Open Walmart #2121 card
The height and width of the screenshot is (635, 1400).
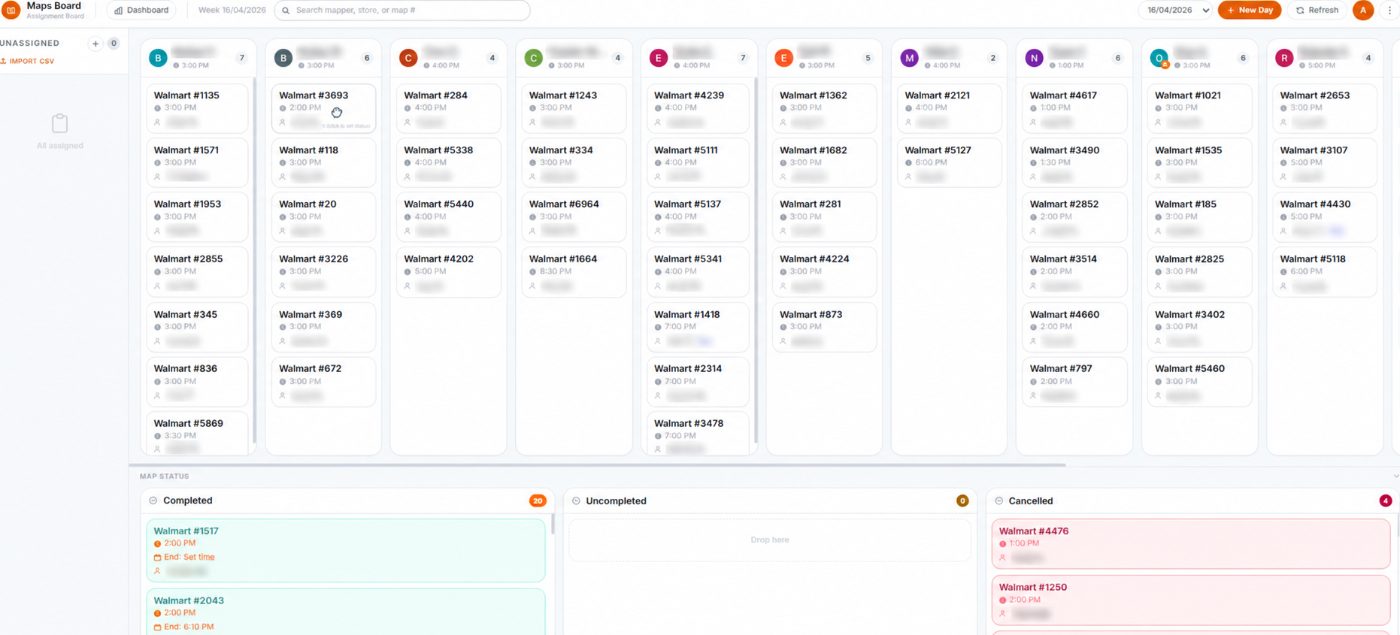[949, 108]
